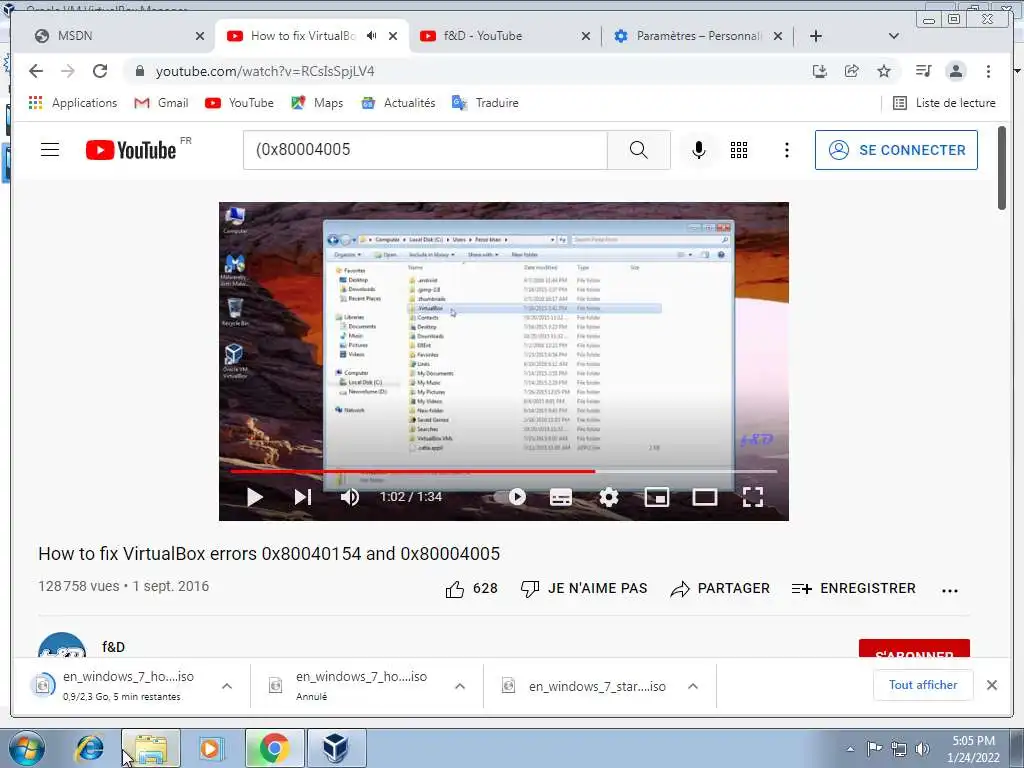
Task: Close the MSDN tab
Action: (x=200, y=36)
